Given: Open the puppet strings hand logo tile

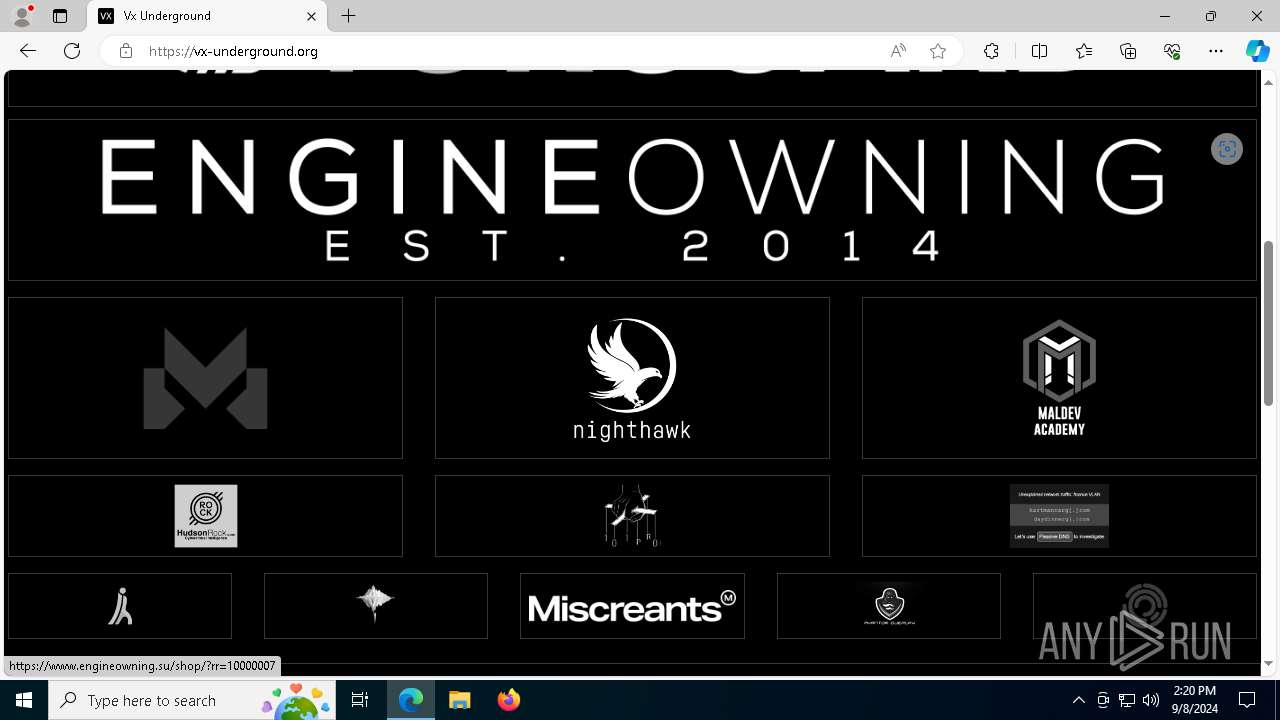Looking at the screenshot, I should point(632,516).
